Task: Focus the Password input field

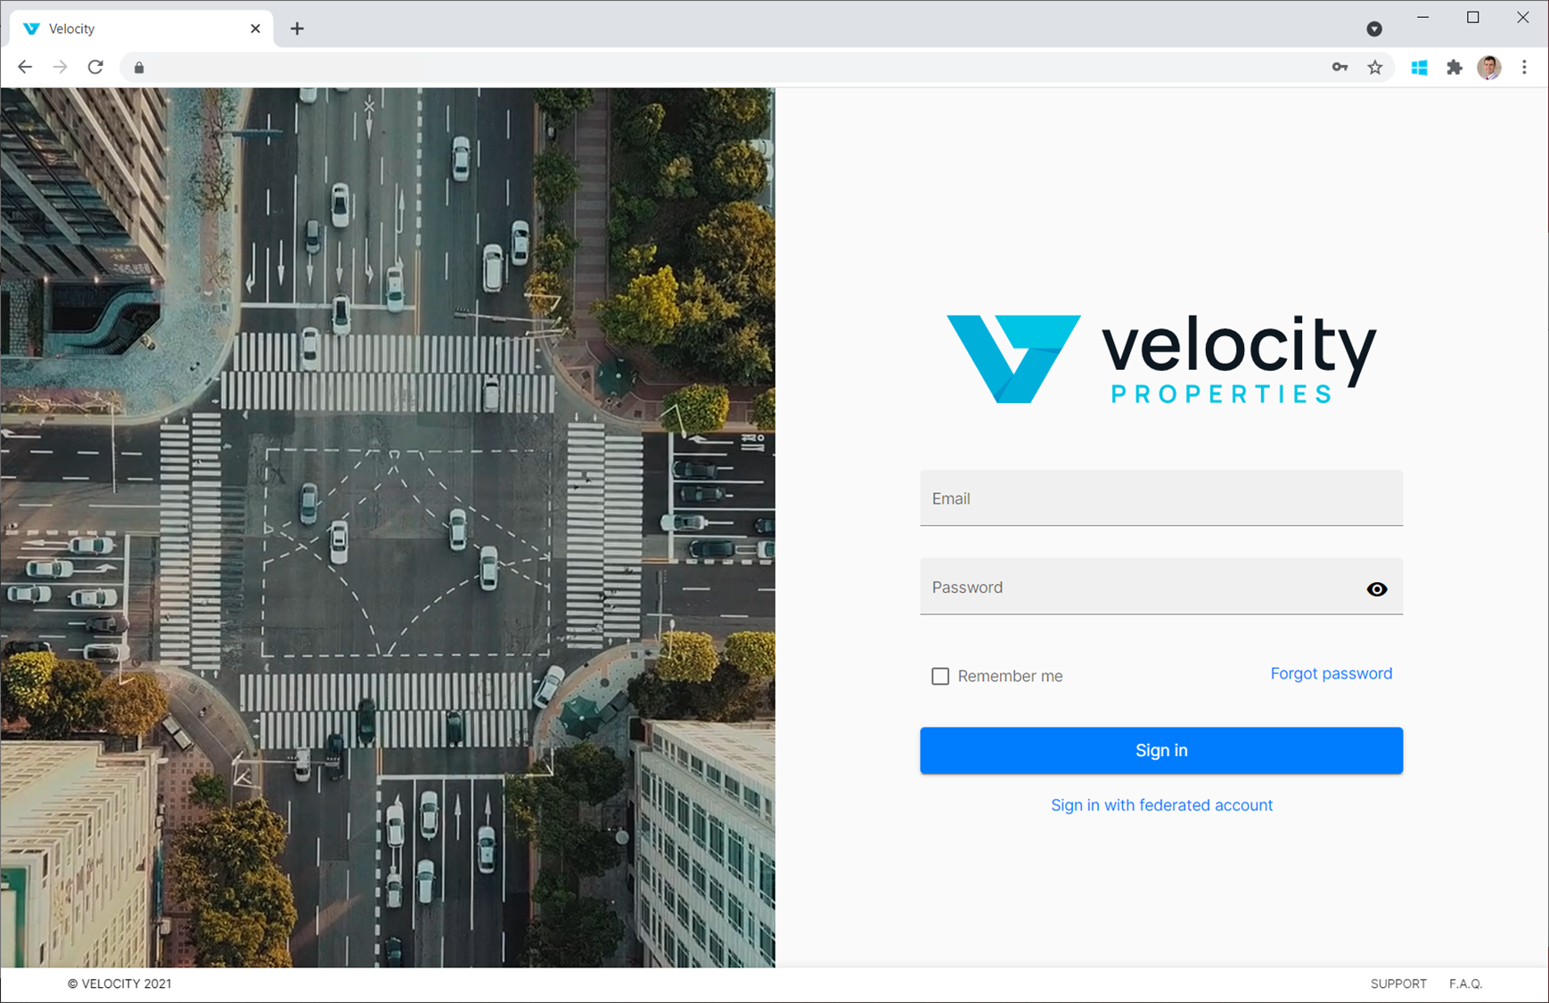Action: click(x=1161, y=586)
